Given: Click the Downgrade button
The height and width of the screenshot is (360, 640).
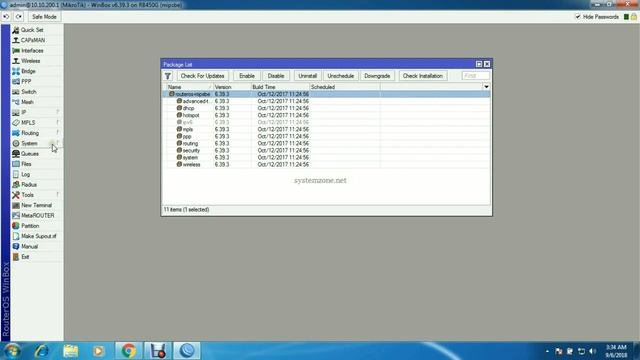Looking at the screenshot, I should (377, 76).
